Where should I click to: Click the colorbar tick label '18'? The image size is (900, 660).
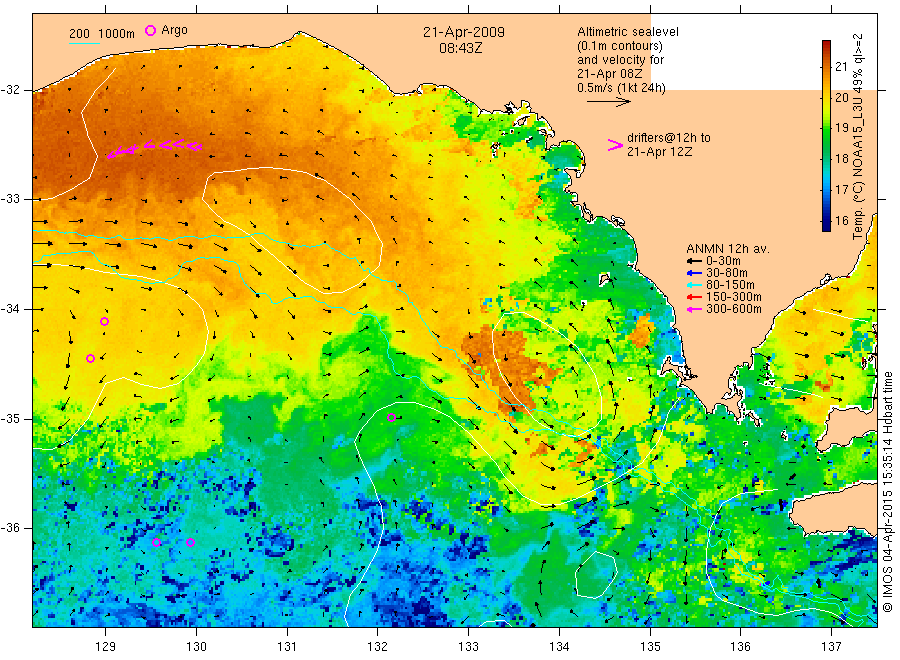click(x=841, y=159)
